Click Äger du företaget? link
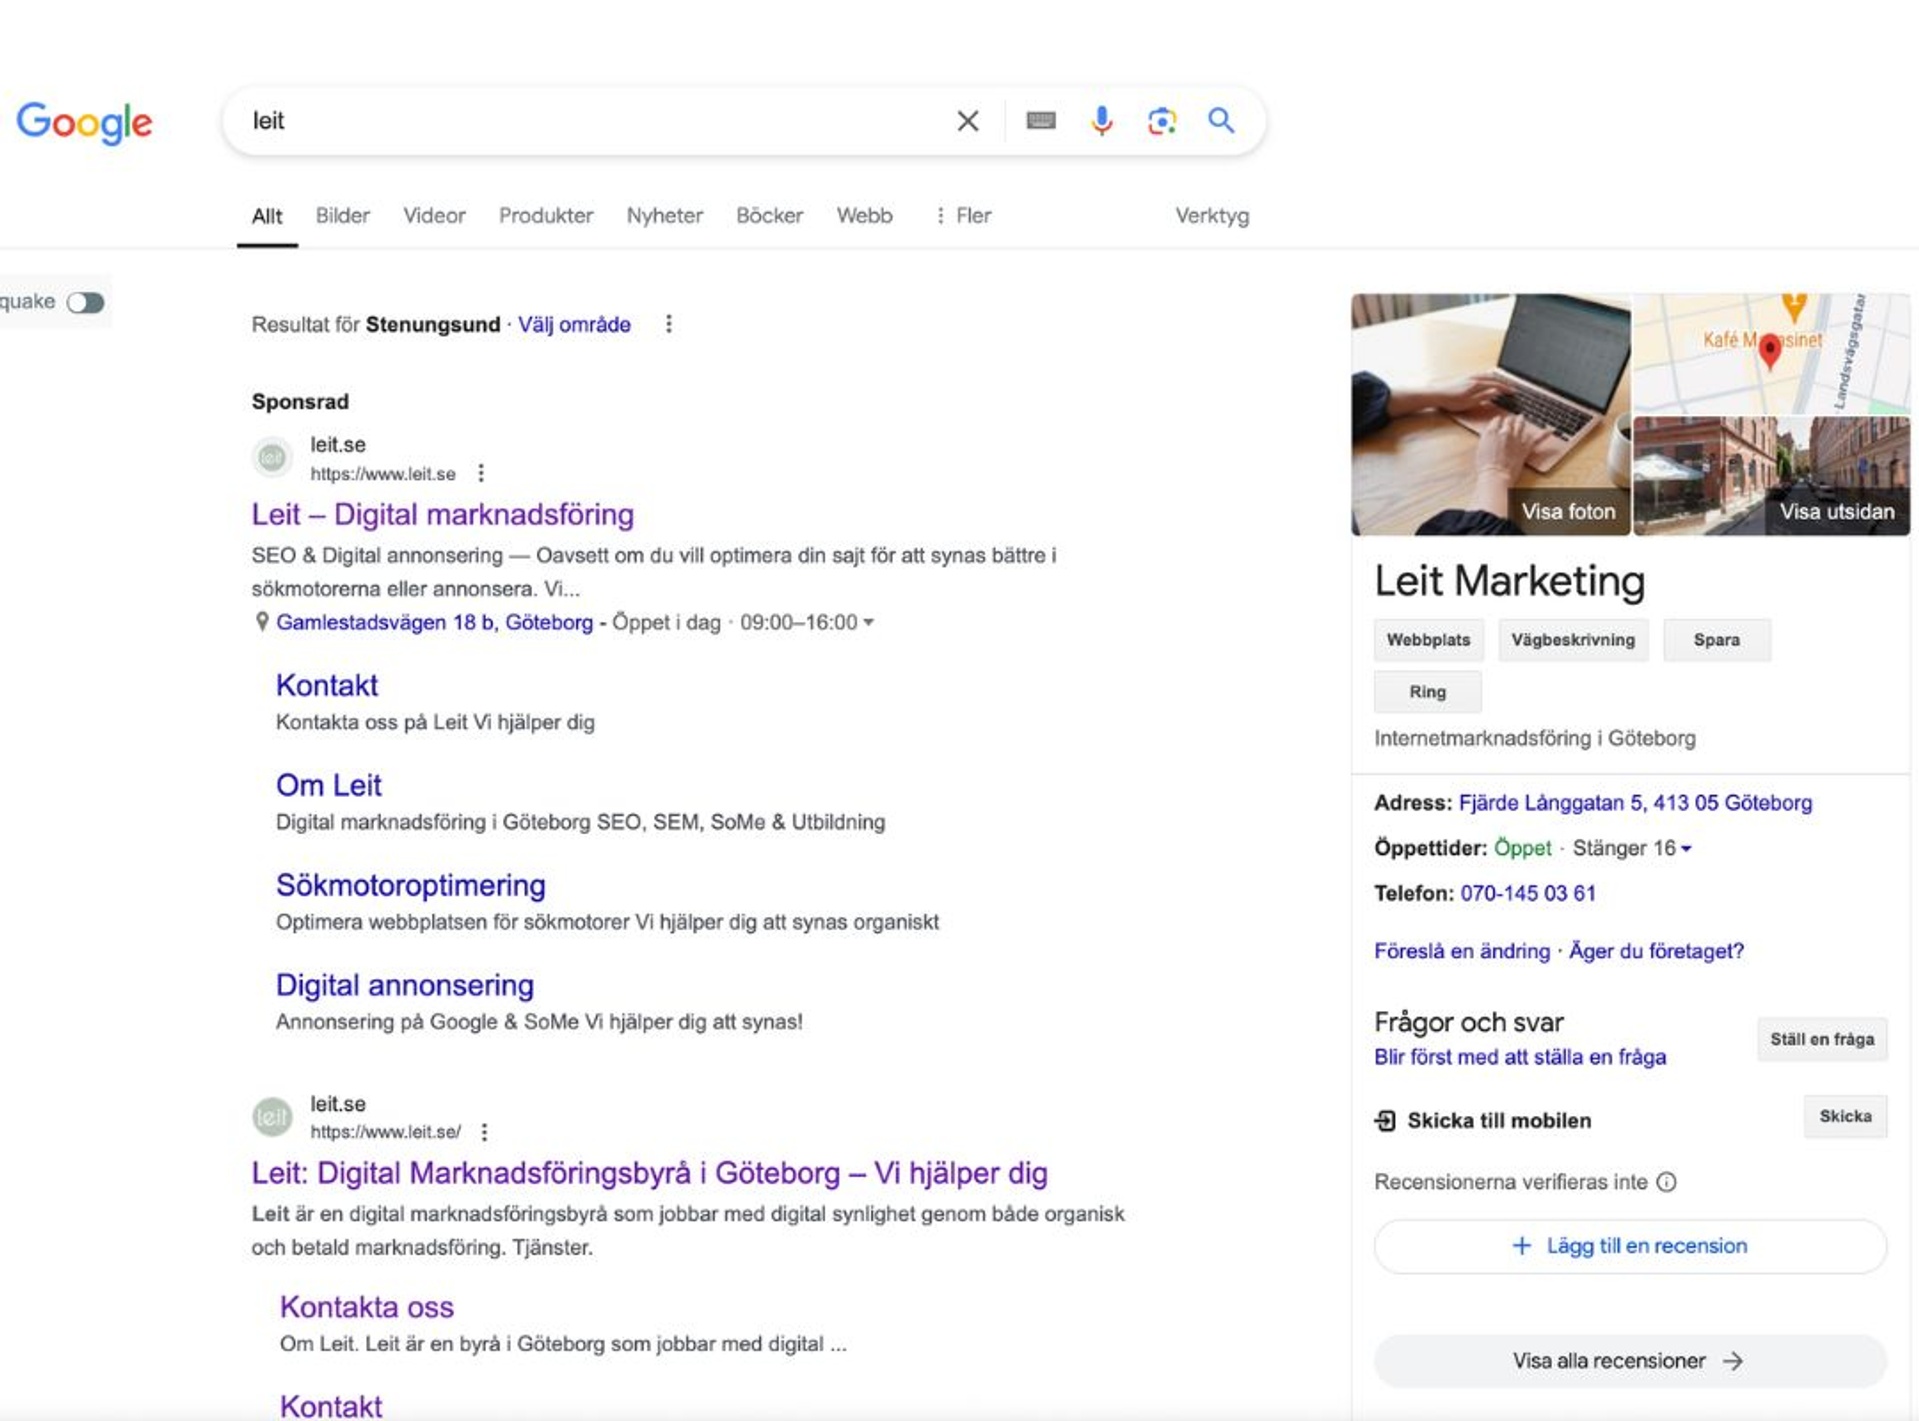1919x1421 pixels. click(x=1656, y=951)
